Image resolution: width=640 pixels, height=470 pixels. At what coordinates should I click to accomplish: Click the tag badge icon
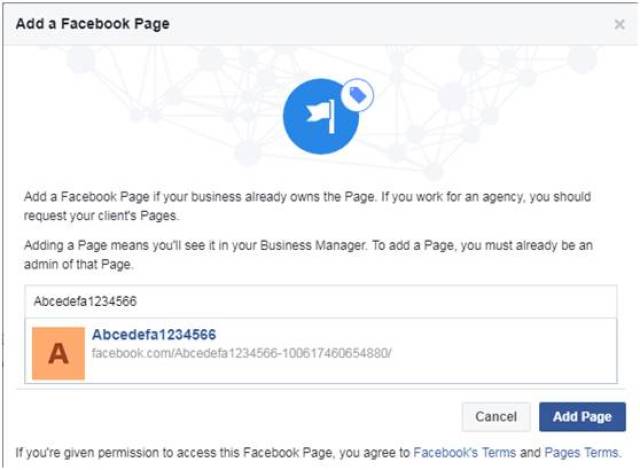coord(358,95)
